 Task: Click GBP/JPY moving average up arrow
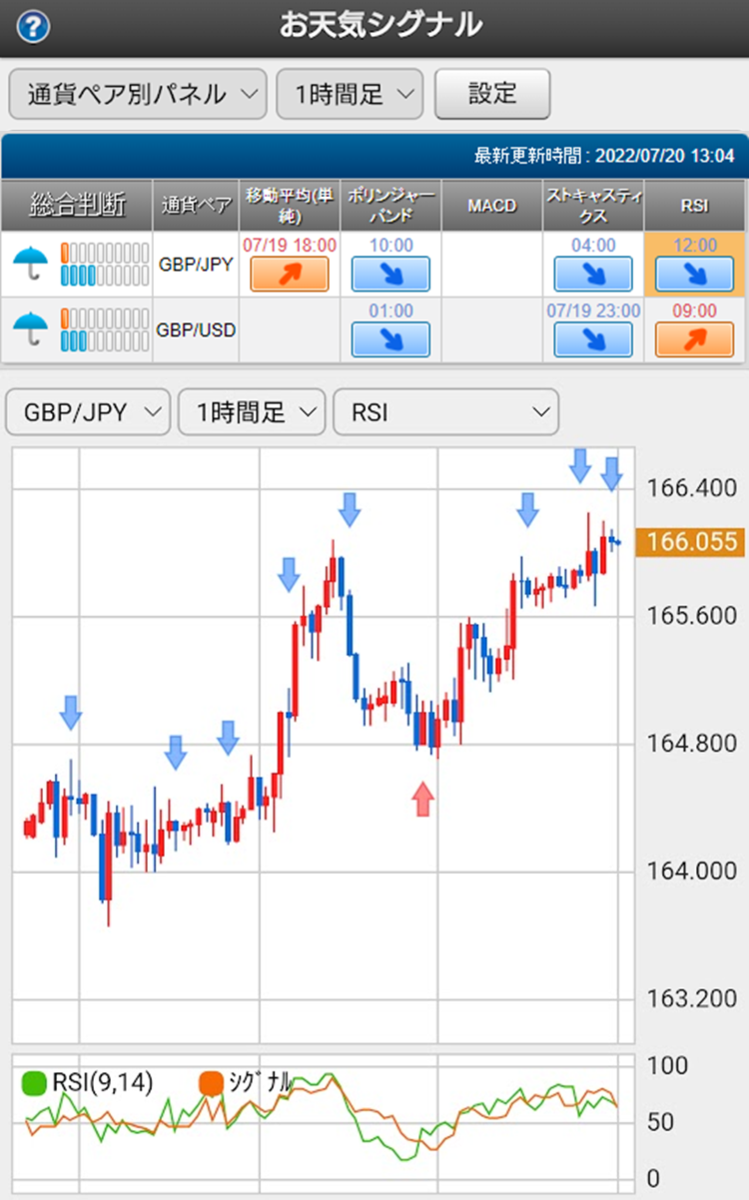(x=289, y=274)
